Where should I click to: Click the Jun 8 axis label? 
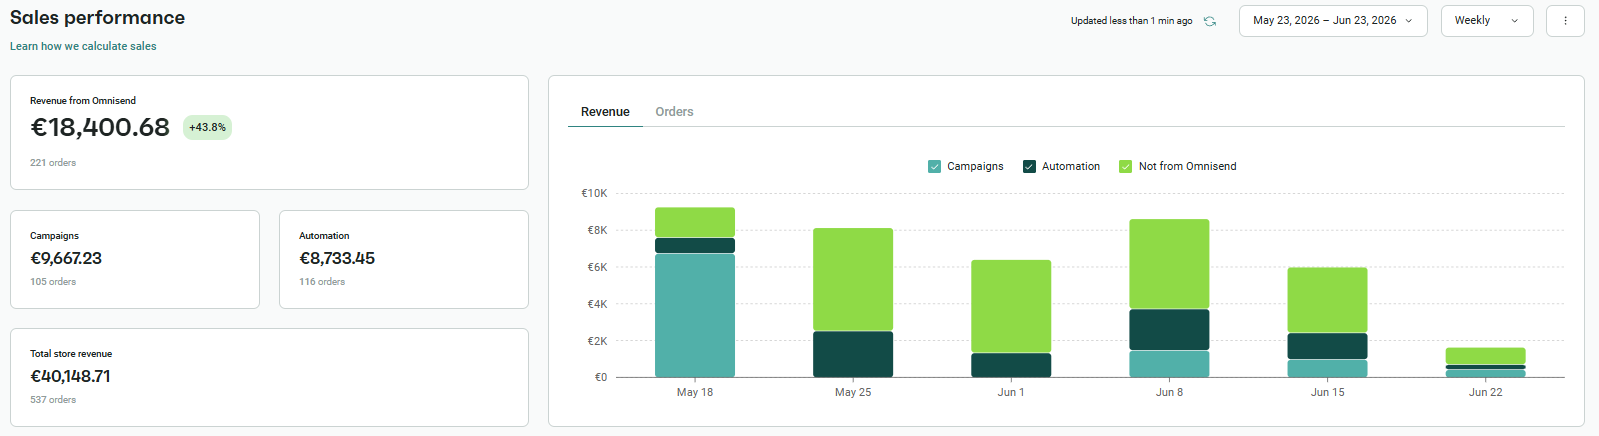(x=1169, y=392)
